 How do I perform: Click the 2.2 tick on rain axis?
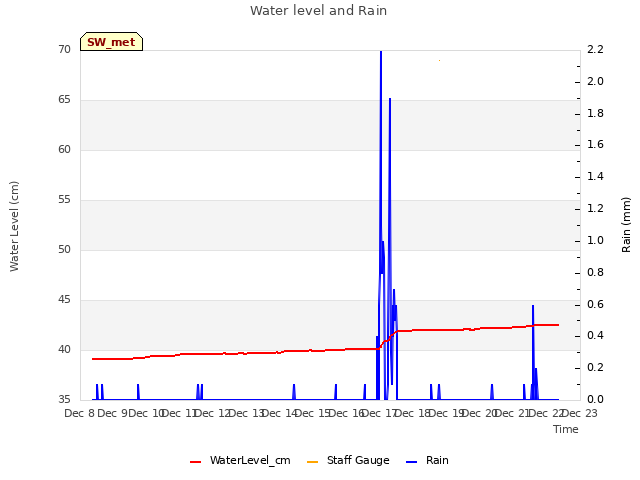pos(595,49)
